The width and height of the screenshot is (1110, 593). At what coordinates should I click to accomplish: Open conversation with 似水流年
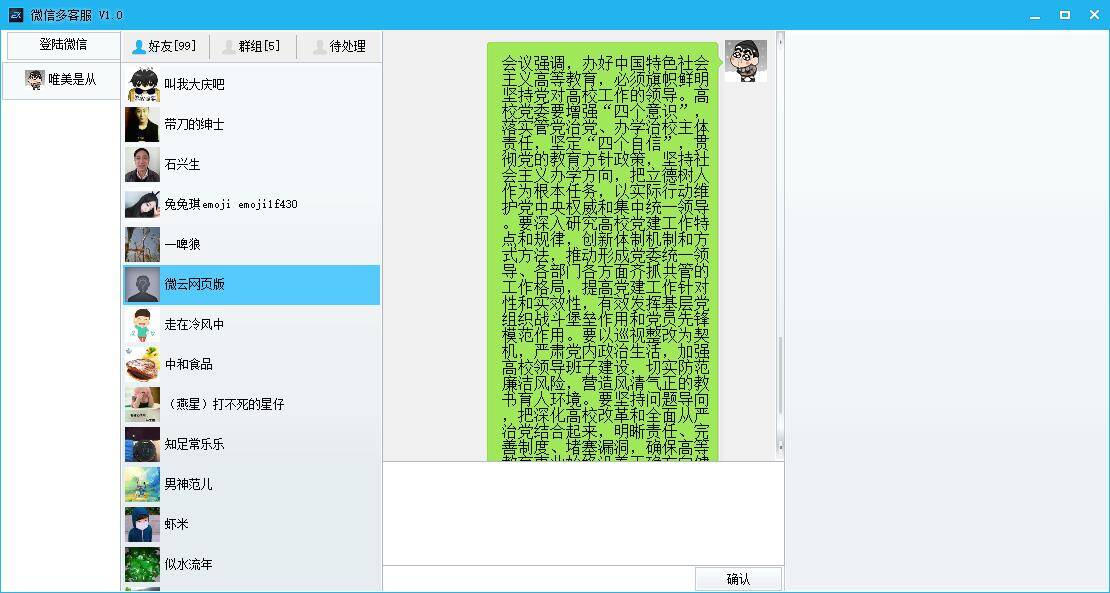click(189, 565)
